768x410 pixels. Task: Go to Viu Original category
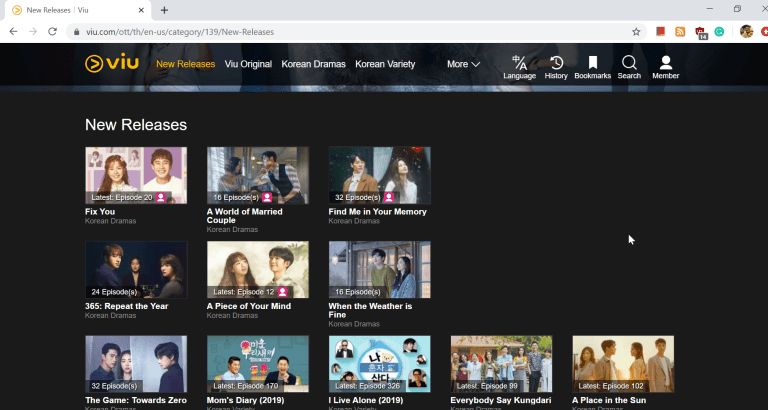pos(248,64)
